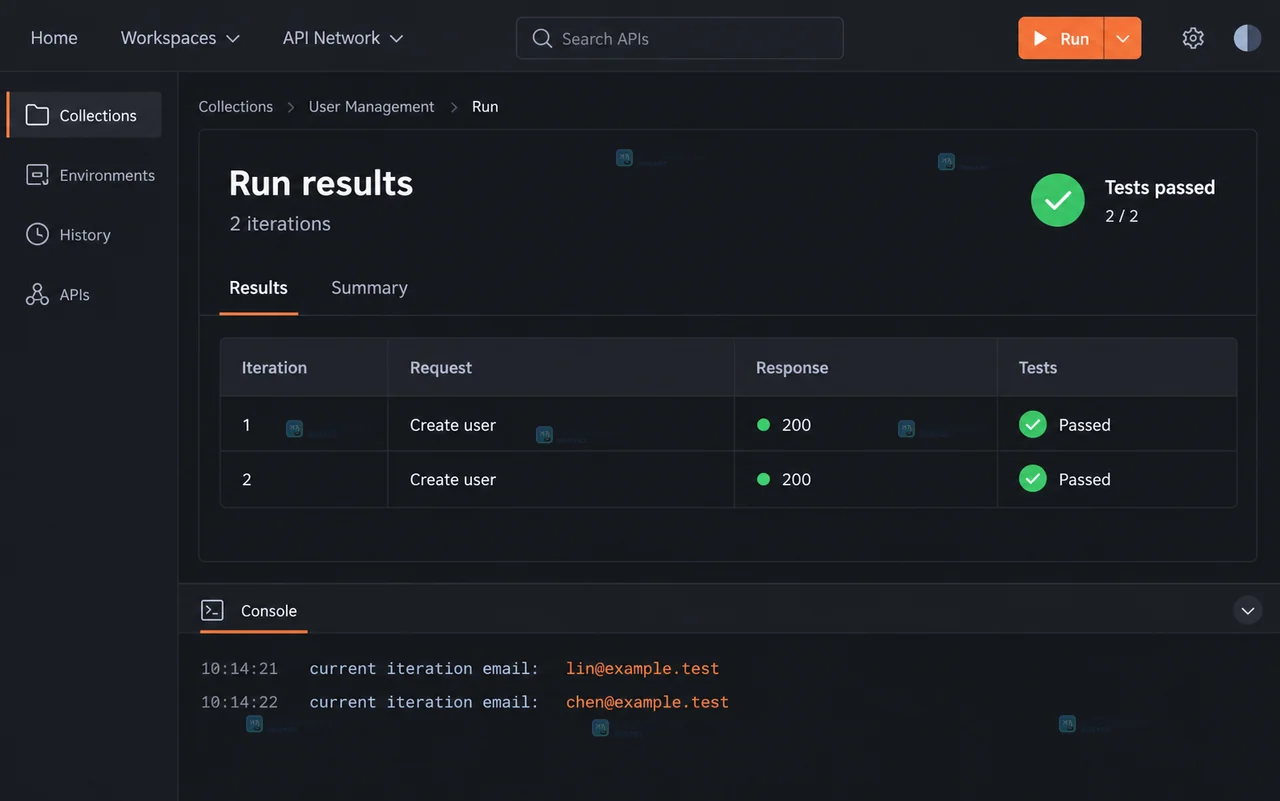Image resolution: width=1280 pixels, height=801 pixels.
Task: Switch to the Summary tab
Action: pyautogui.click(x=369, y=288)
